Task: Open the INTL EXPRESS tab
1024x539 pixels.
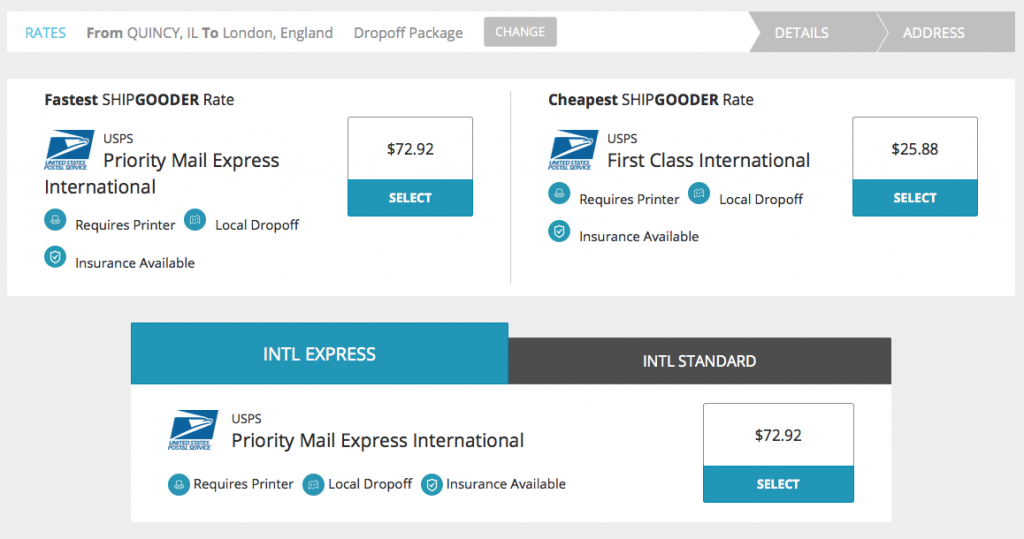Action: tap(319, 354)
